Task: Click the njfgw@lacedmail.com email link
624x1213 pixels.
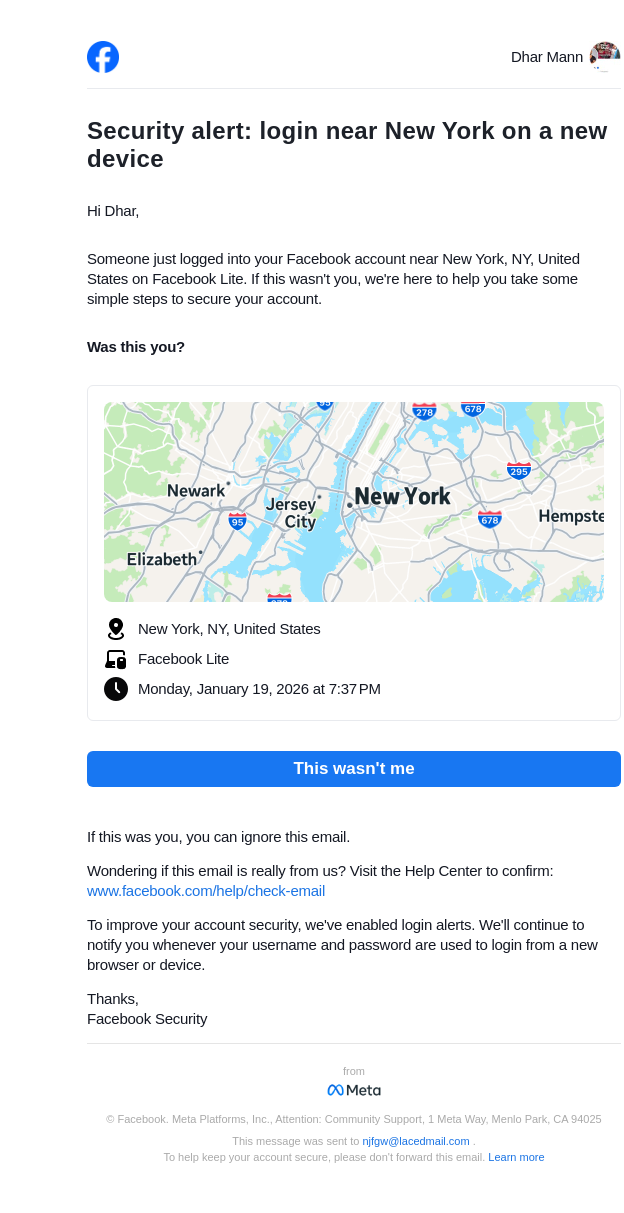Action: (x=416, y=1141)
